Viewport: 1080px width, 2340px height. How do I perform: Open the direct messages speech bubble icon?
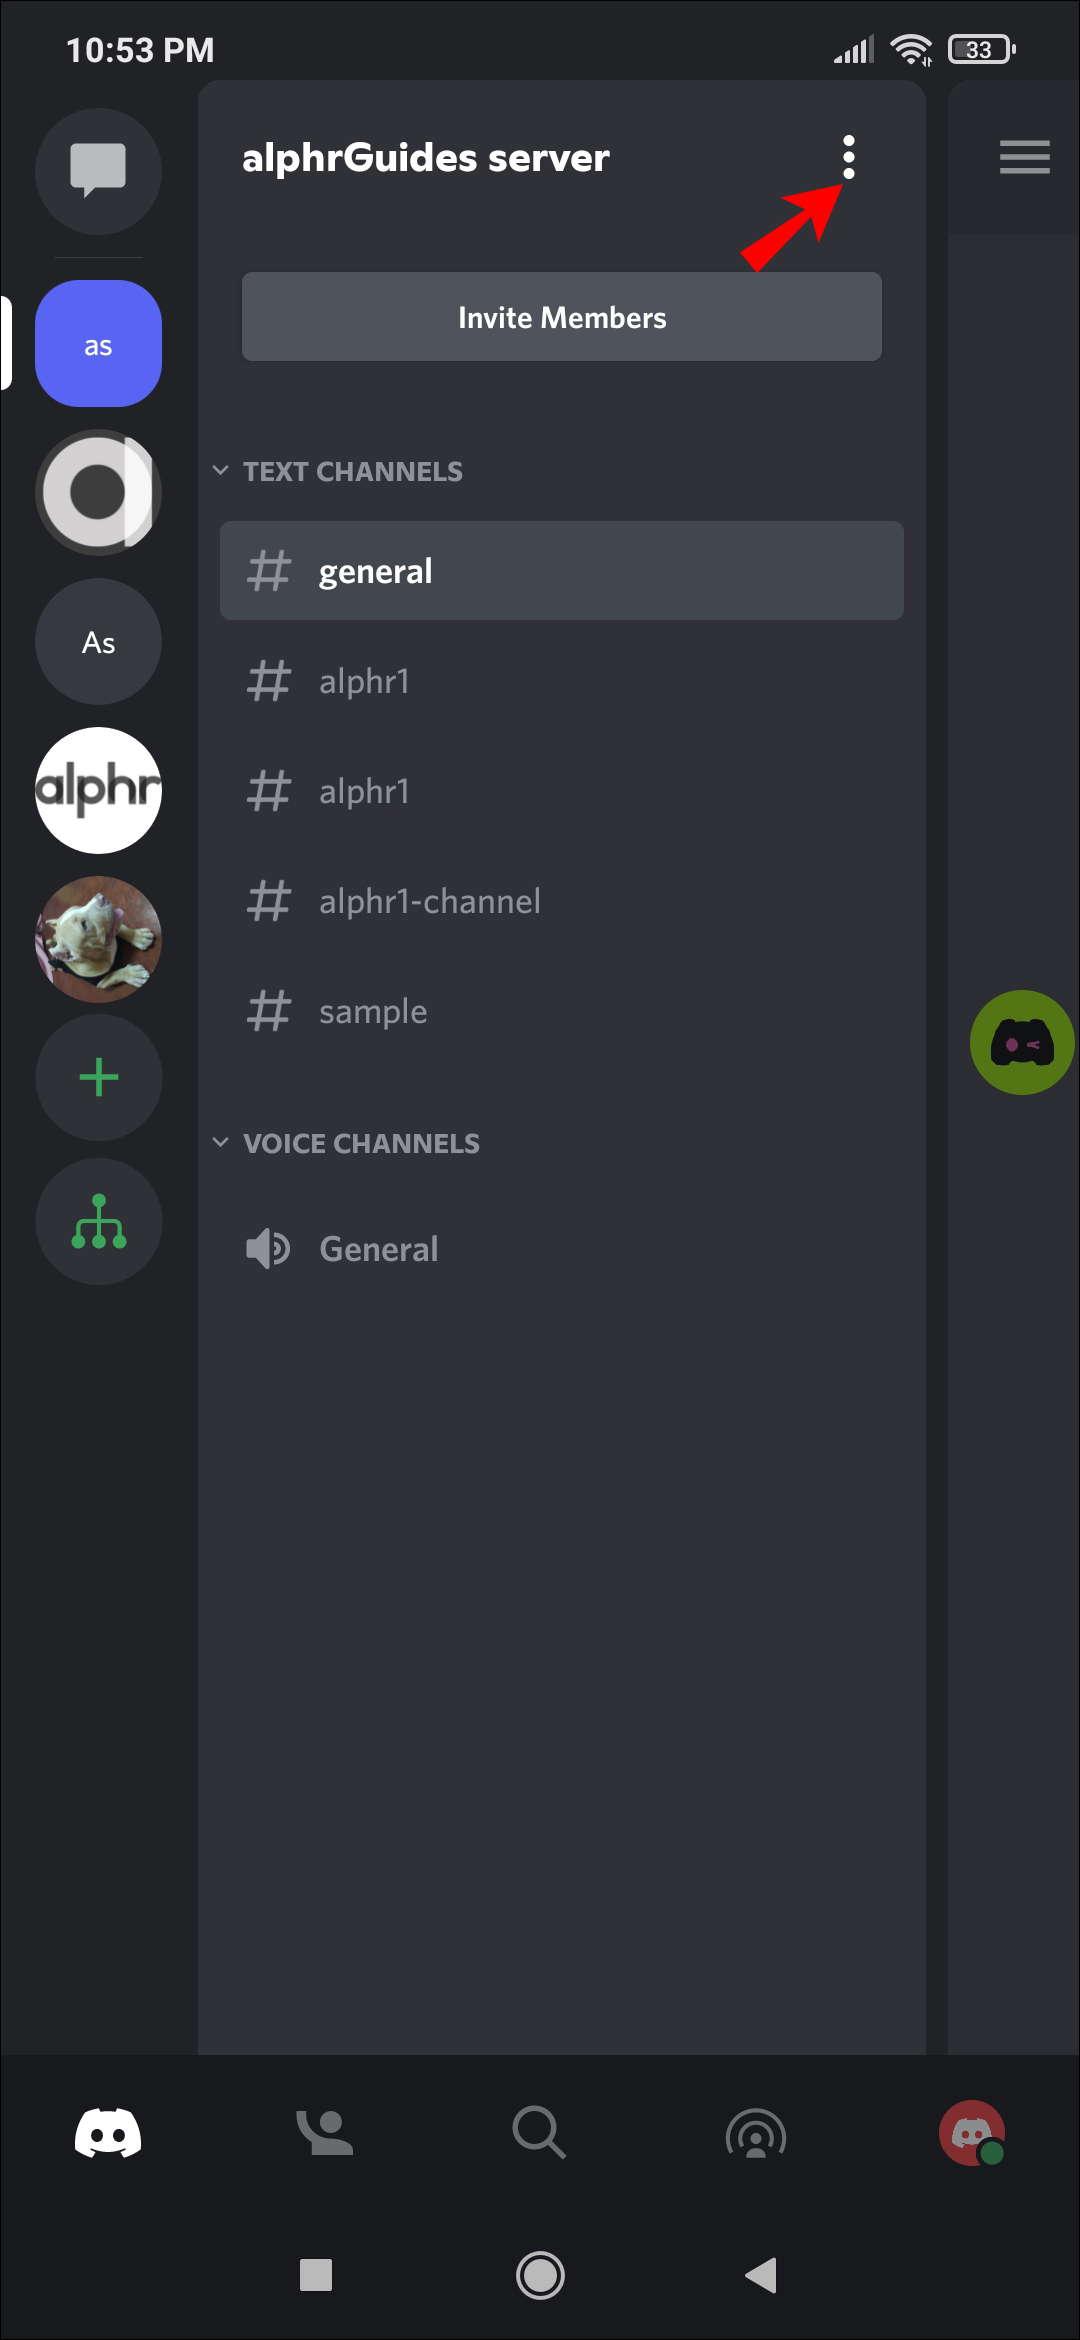coord(98,171)
